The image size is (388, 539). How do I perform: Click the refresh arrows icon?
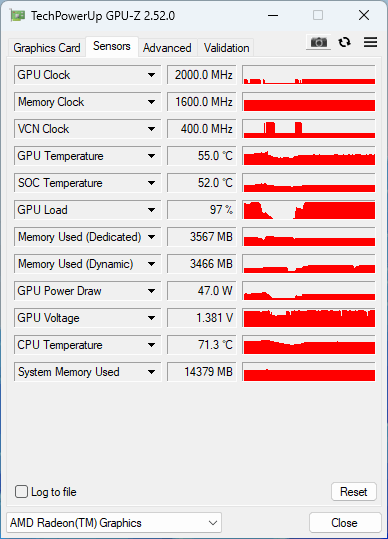[344, 42]
